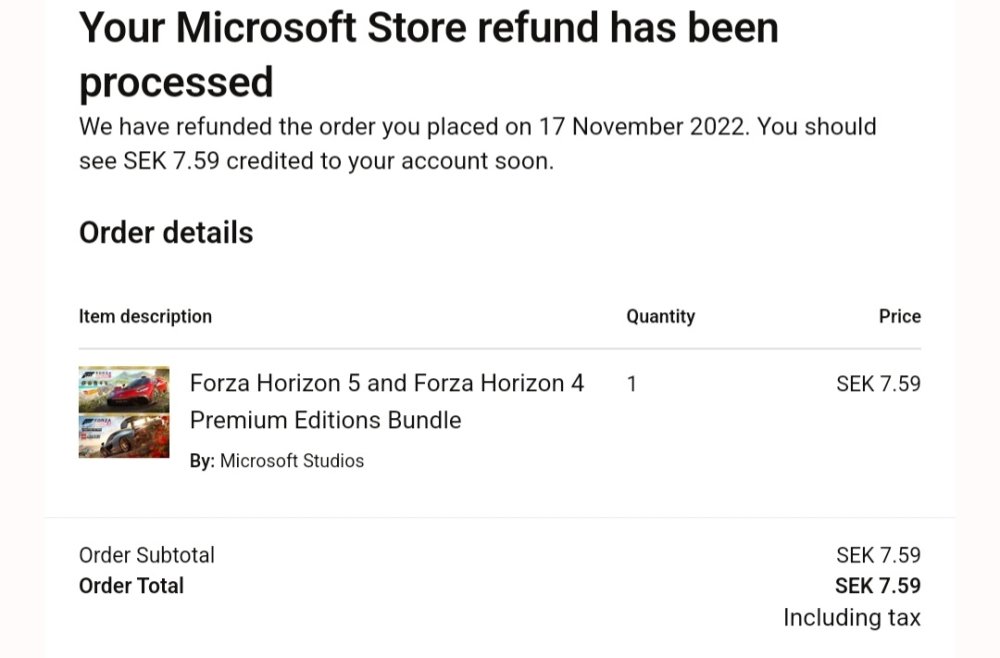This screenshot has width=1000, height=658.
Task: Select the refund processed headline
Action: click(428, 54)
